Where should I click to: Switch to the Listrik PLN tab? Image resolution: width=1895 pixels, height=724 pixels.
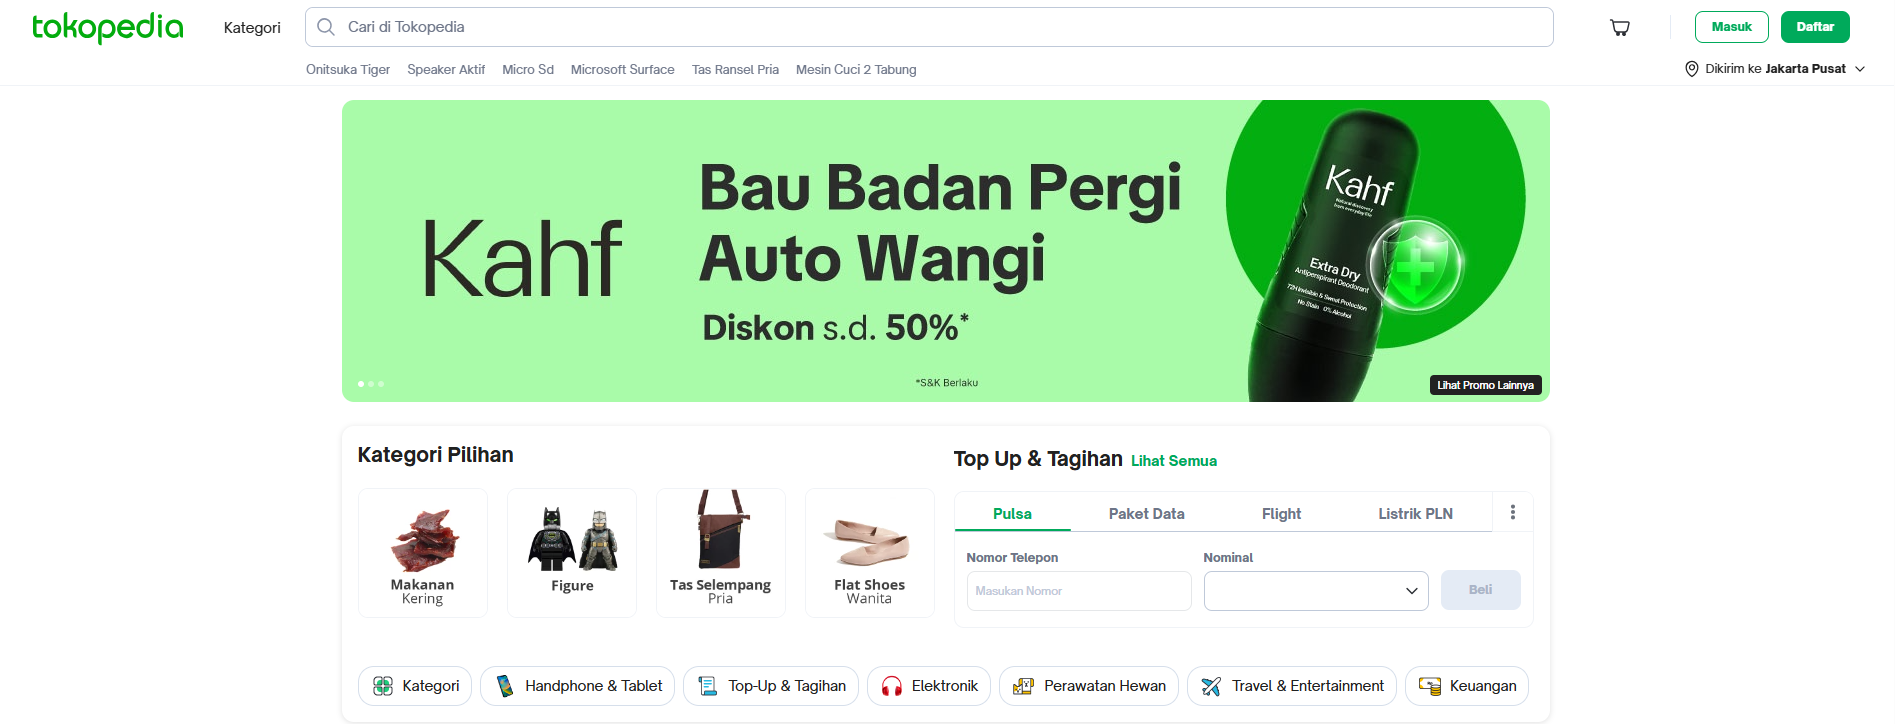point(1416,513)
